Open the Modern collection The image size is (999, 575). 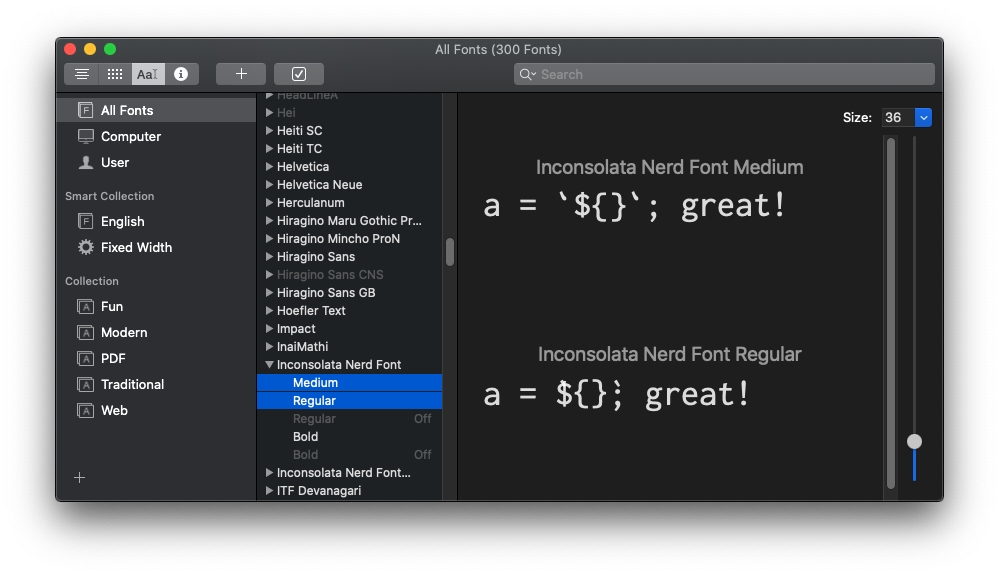click(156, 332)
